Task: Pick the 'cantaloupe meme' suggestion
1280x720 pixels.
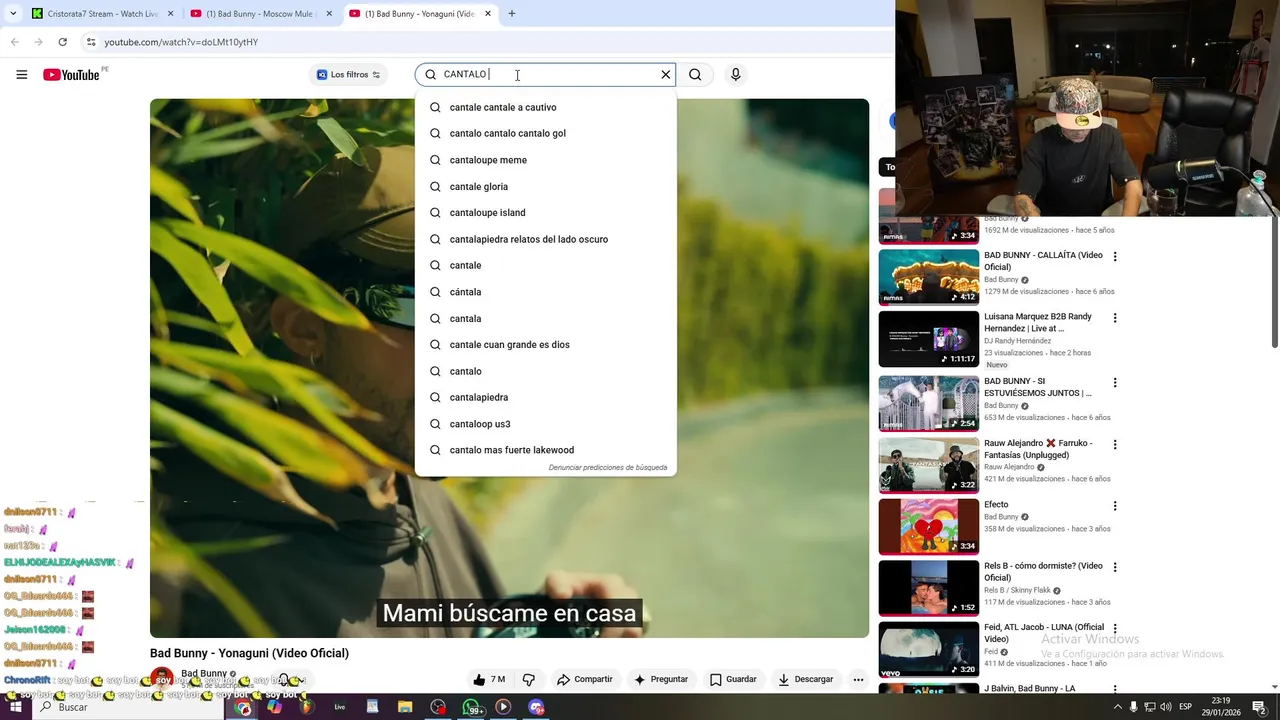Action: tap(546, 160)
